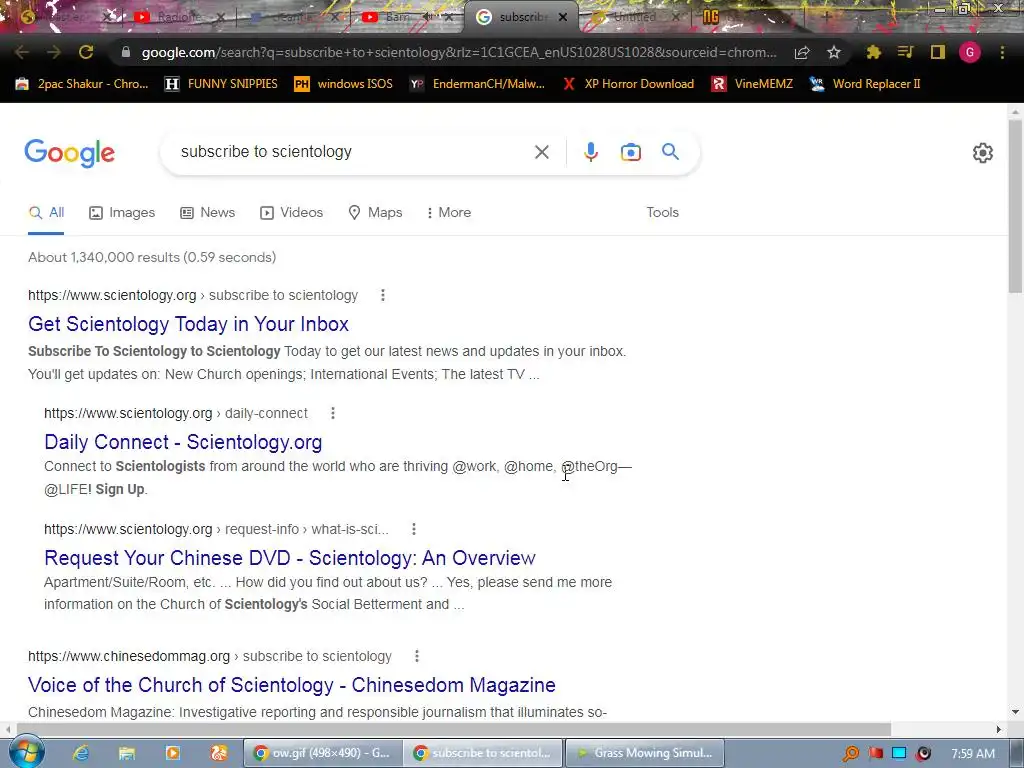1024x768 pixels.
Task: Click the red flag tray icon
Action: pyautogui.click(x=875, y=753)
